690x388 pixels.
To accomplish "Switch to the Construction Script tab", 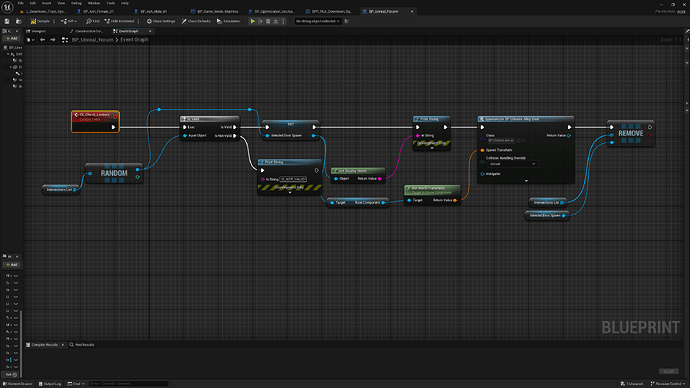I will point(86,31).
